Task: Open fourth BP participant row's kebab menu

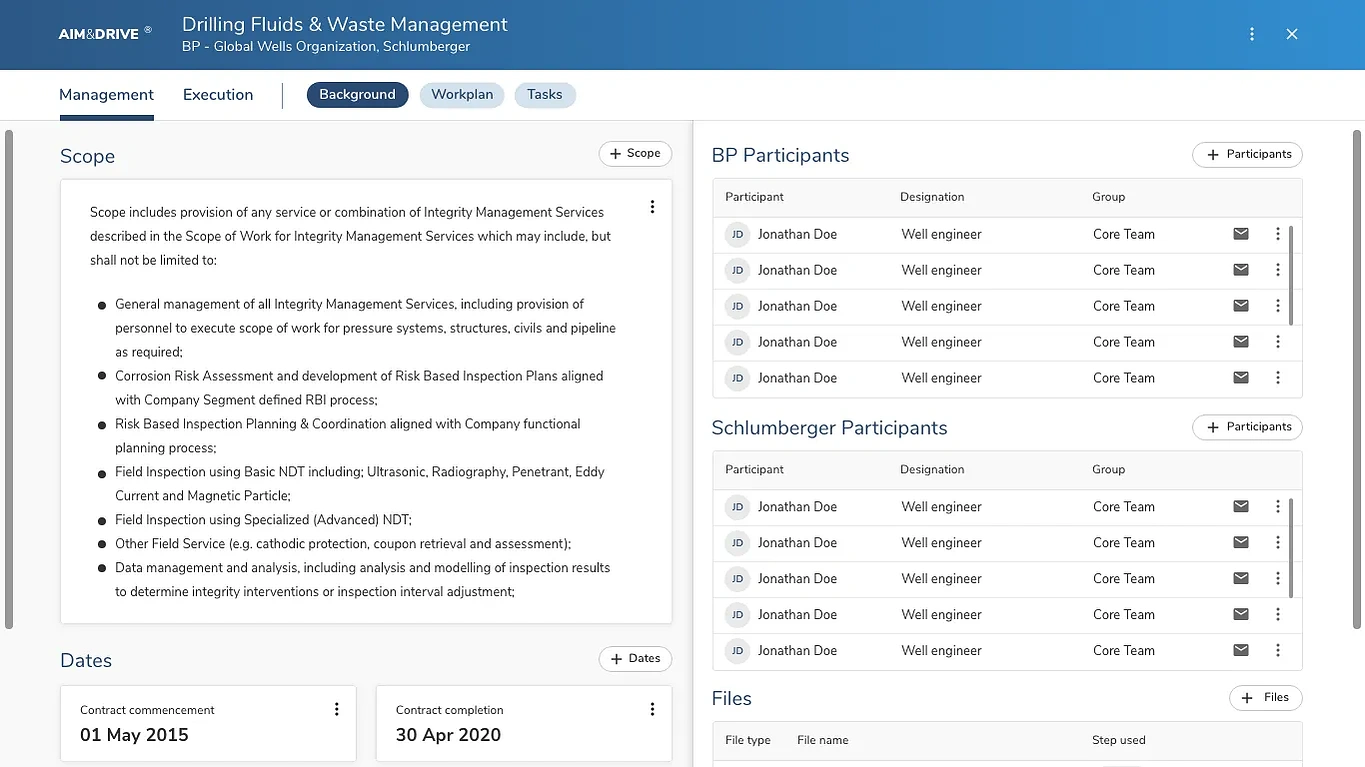Action: [1278, 342]
